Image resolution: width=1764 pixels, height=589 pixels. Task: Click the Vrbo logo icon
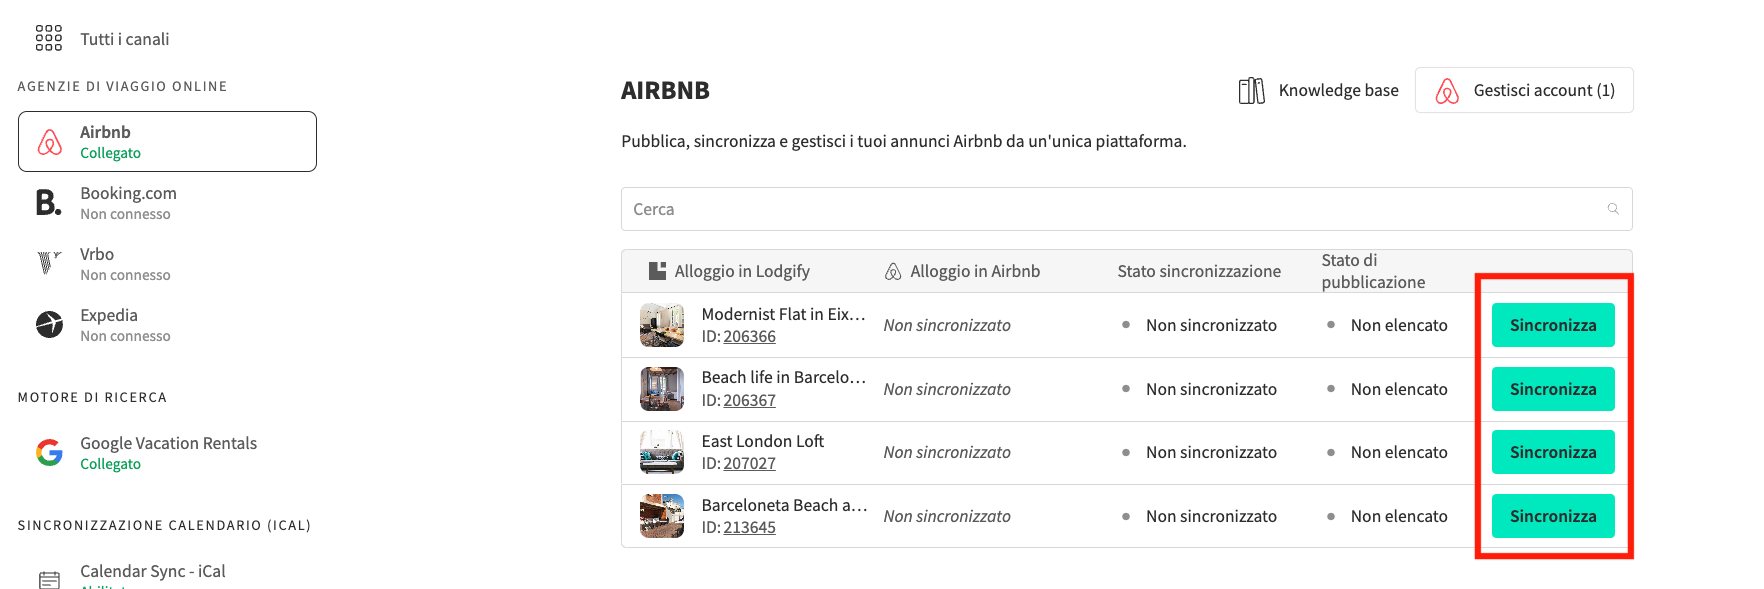tap(49, 262)
